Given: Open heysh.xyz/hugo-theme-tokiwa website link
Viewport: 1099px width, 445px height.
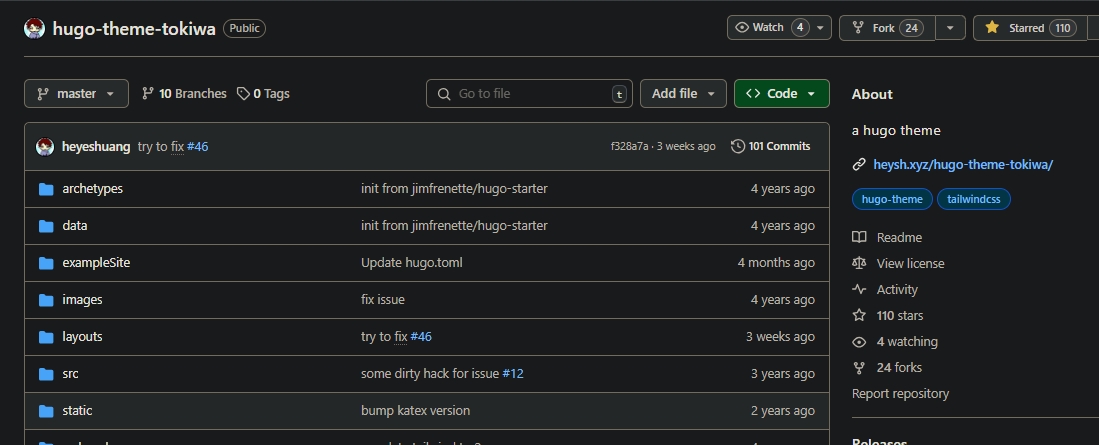Looking at the screenshot, I should (x=963, y=164).
